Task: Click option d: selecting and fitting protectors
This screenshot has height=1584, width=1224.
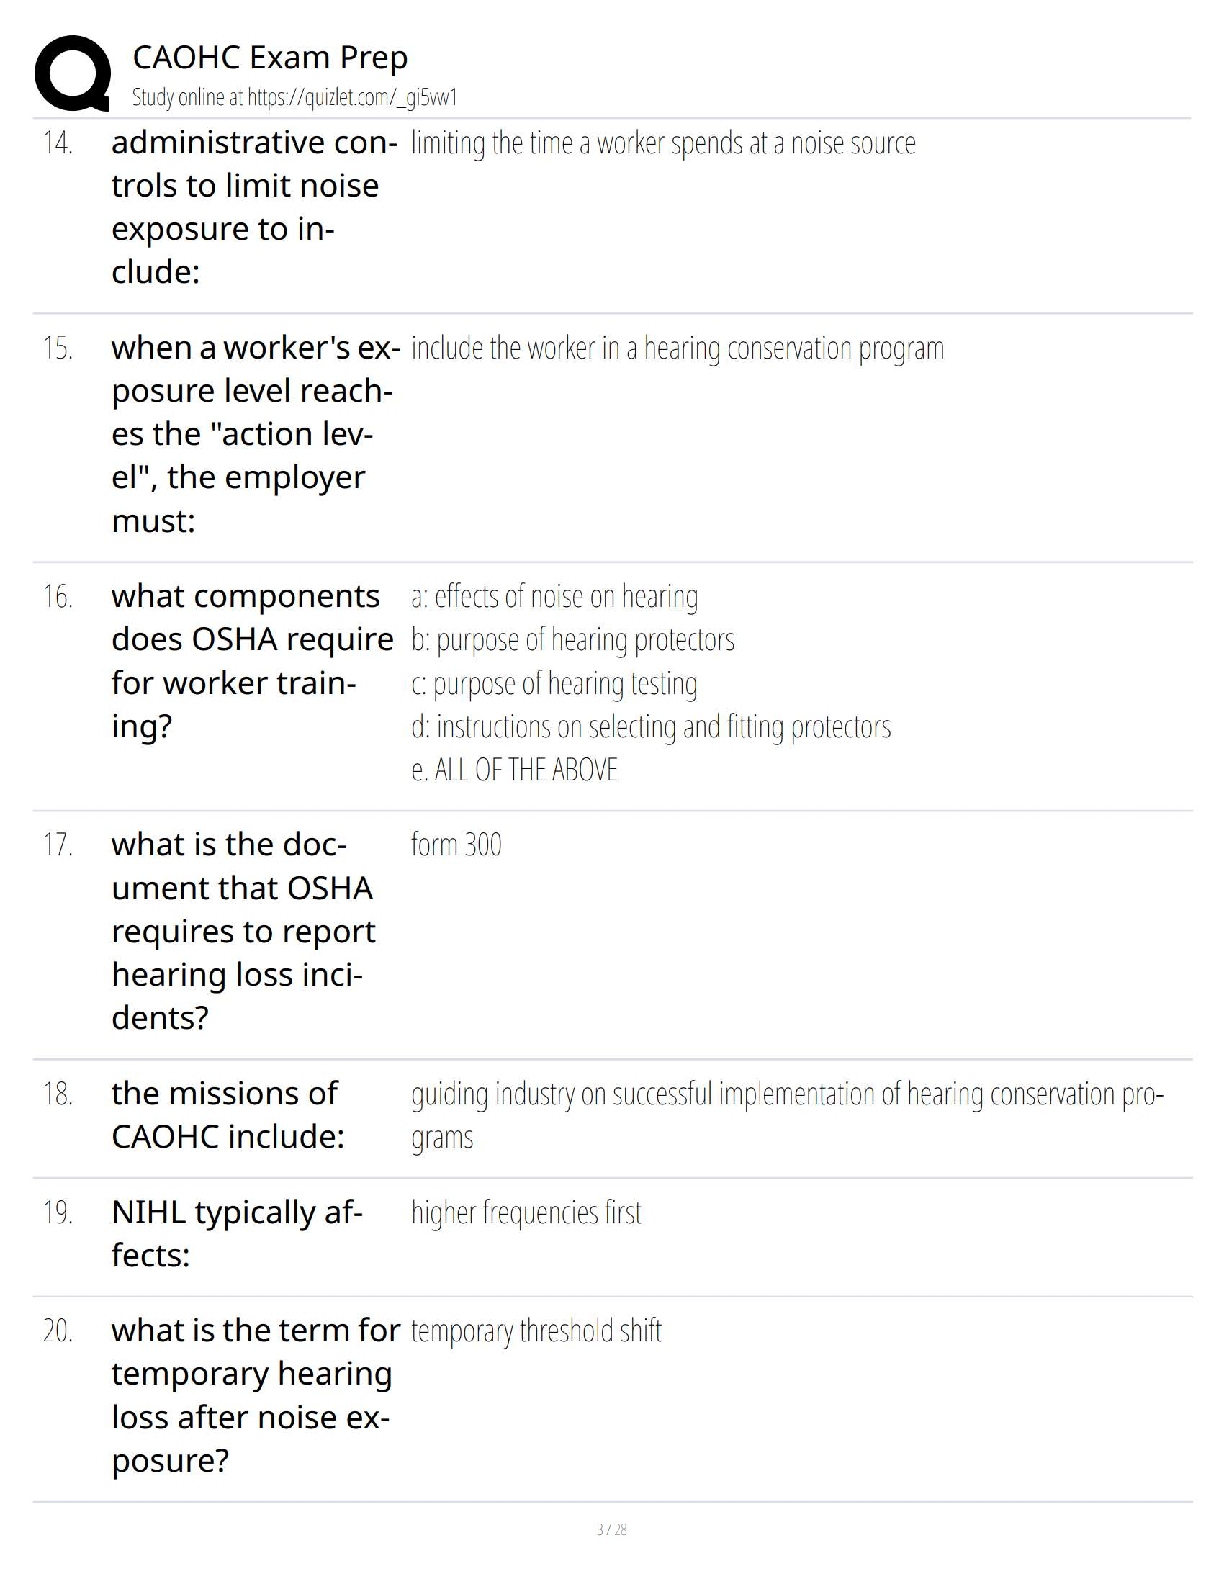Action: click(x=651, y=727)
